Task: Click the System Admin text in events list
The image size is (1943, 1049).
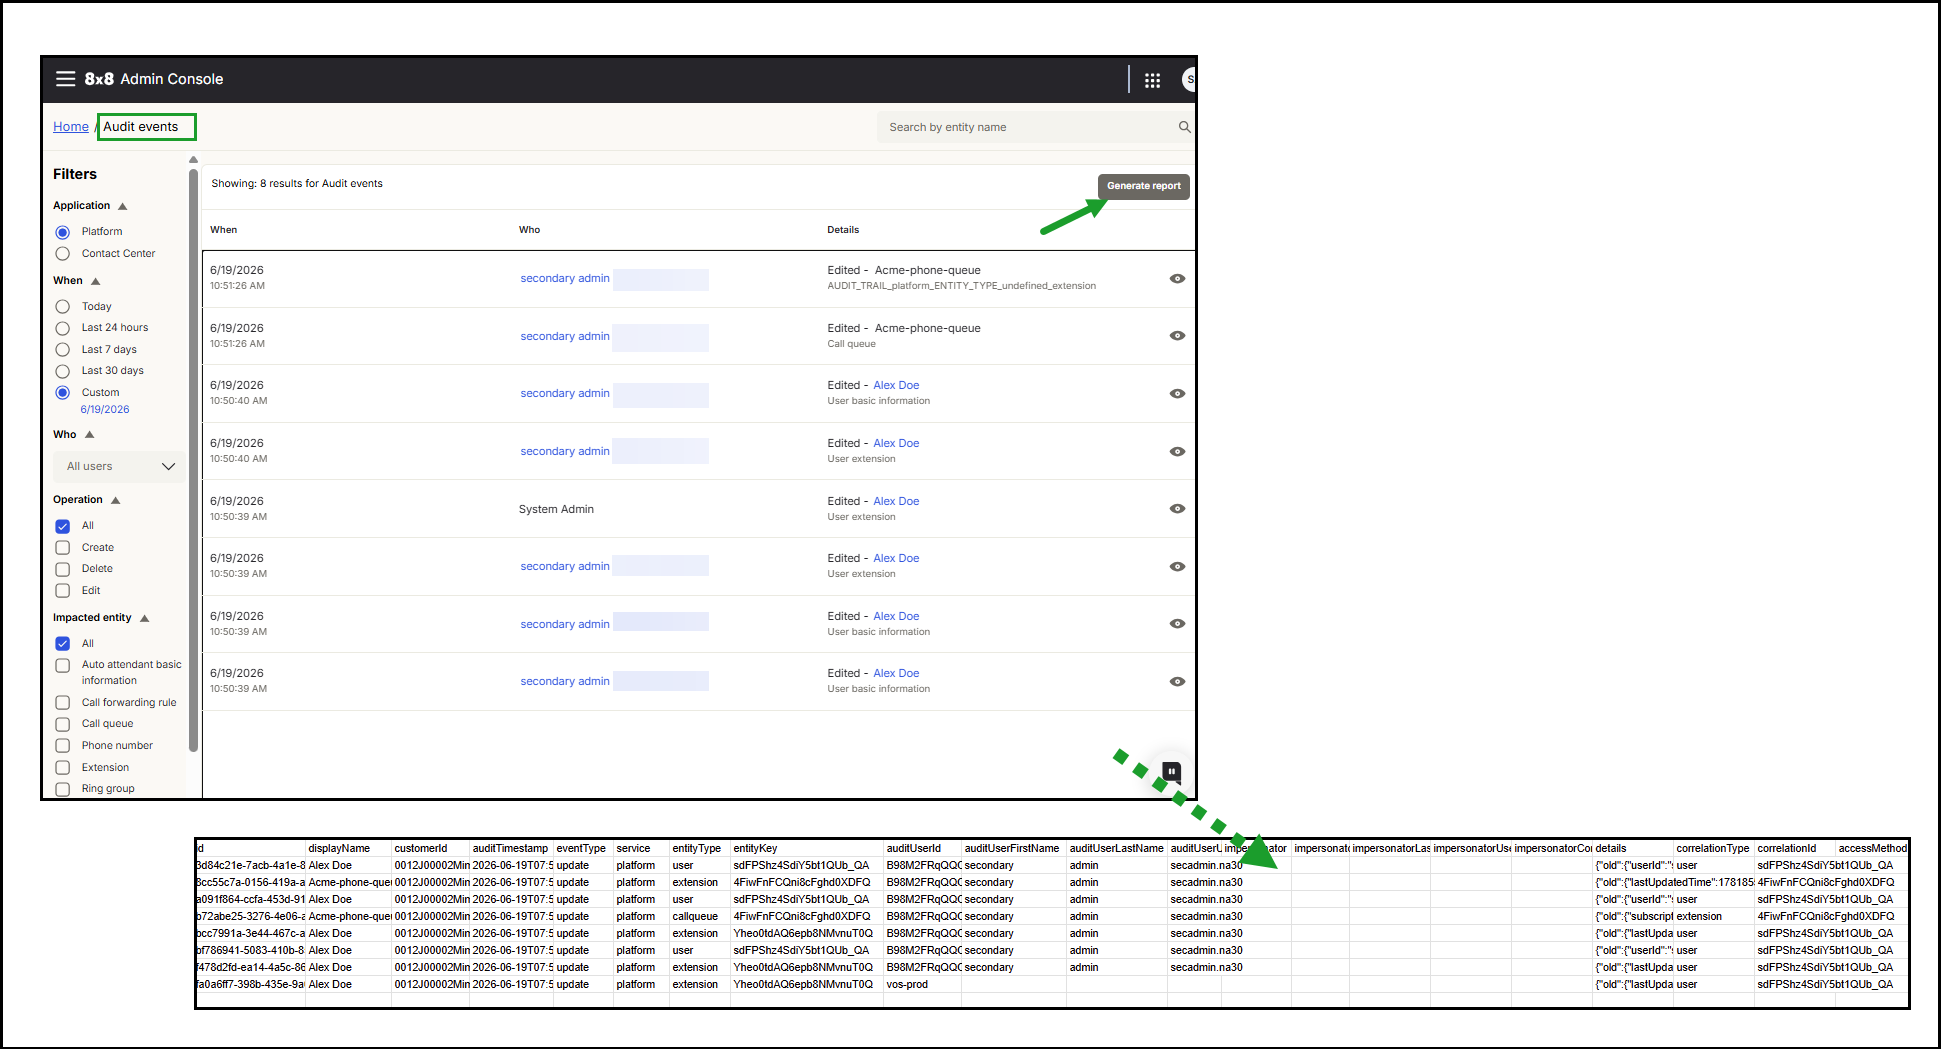Action: tap(556, 510)
